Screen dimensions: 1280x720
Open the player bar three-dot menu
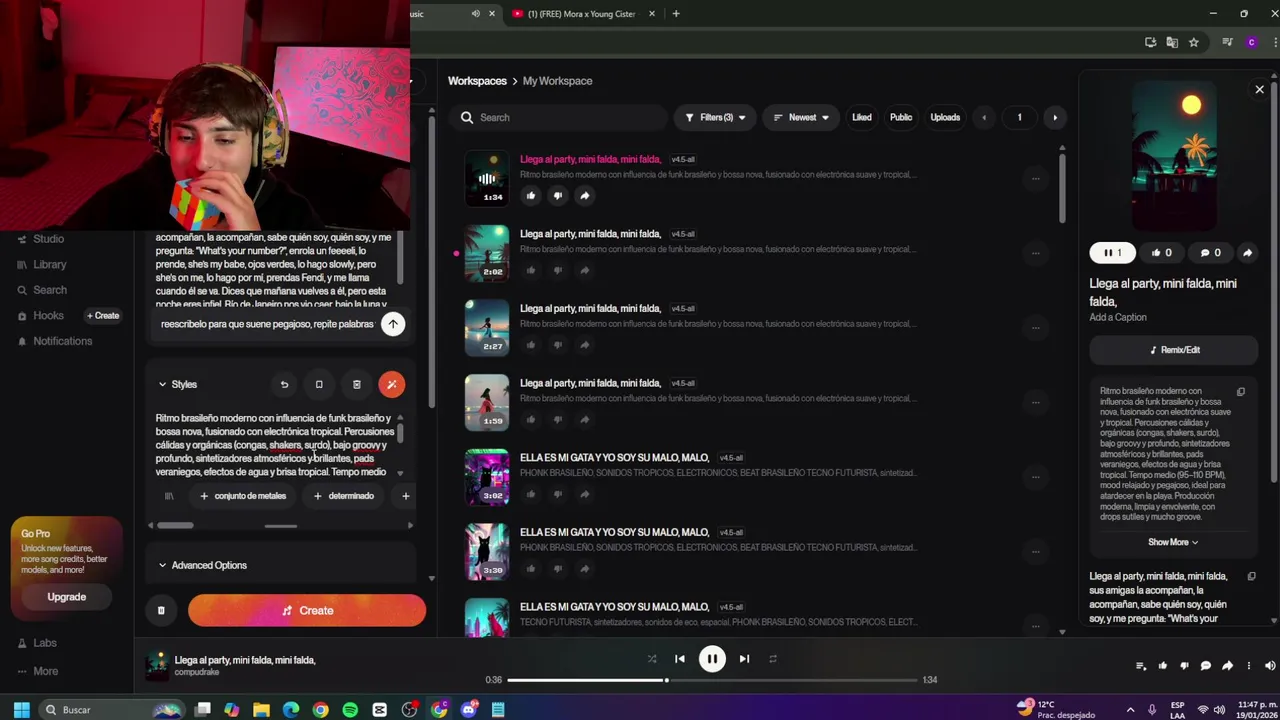pos(1248,666)
